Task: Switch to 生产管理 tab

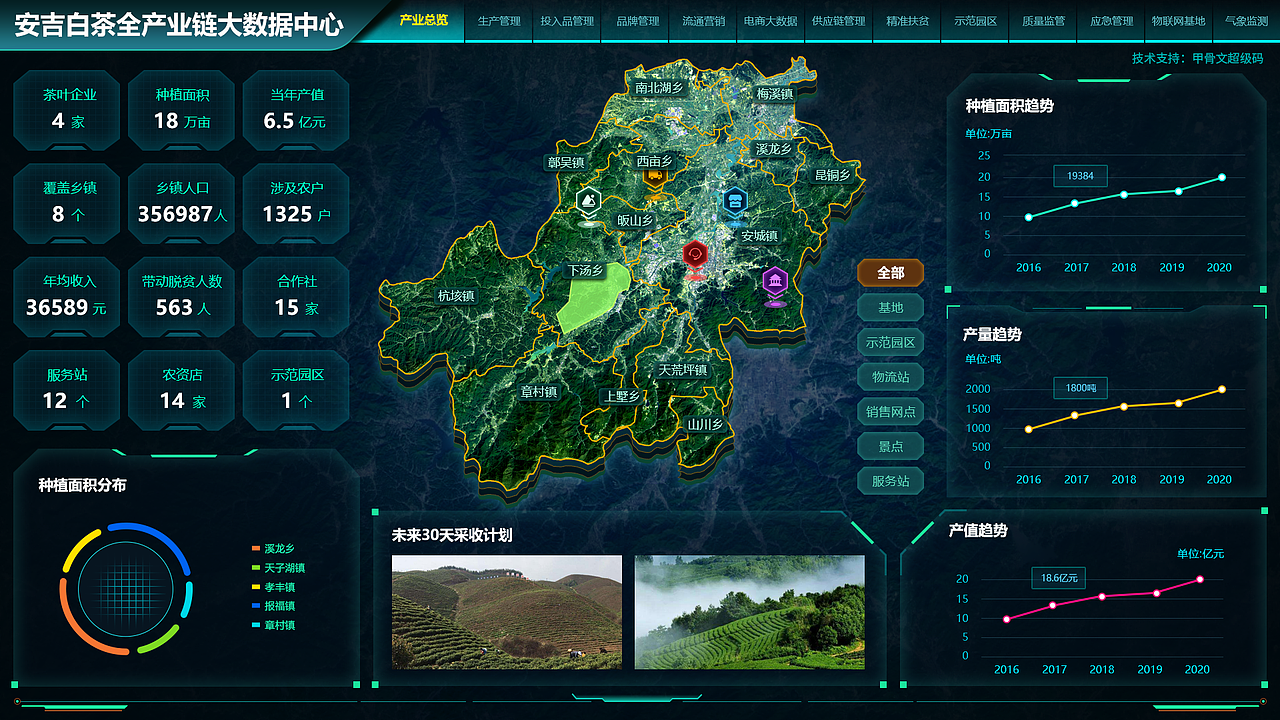Action: pos(499,21)
